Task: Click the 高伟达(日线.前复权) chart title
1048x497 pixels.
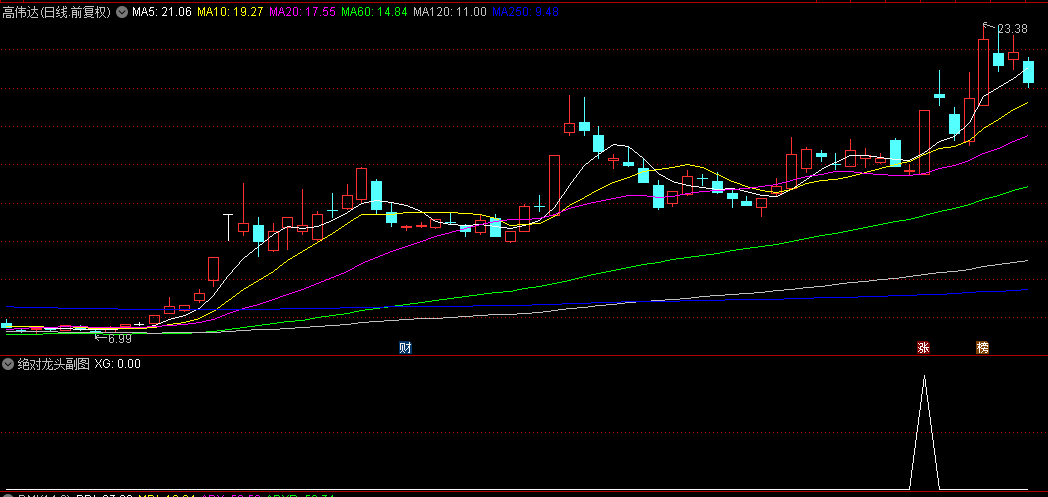Action: [56, 12]
